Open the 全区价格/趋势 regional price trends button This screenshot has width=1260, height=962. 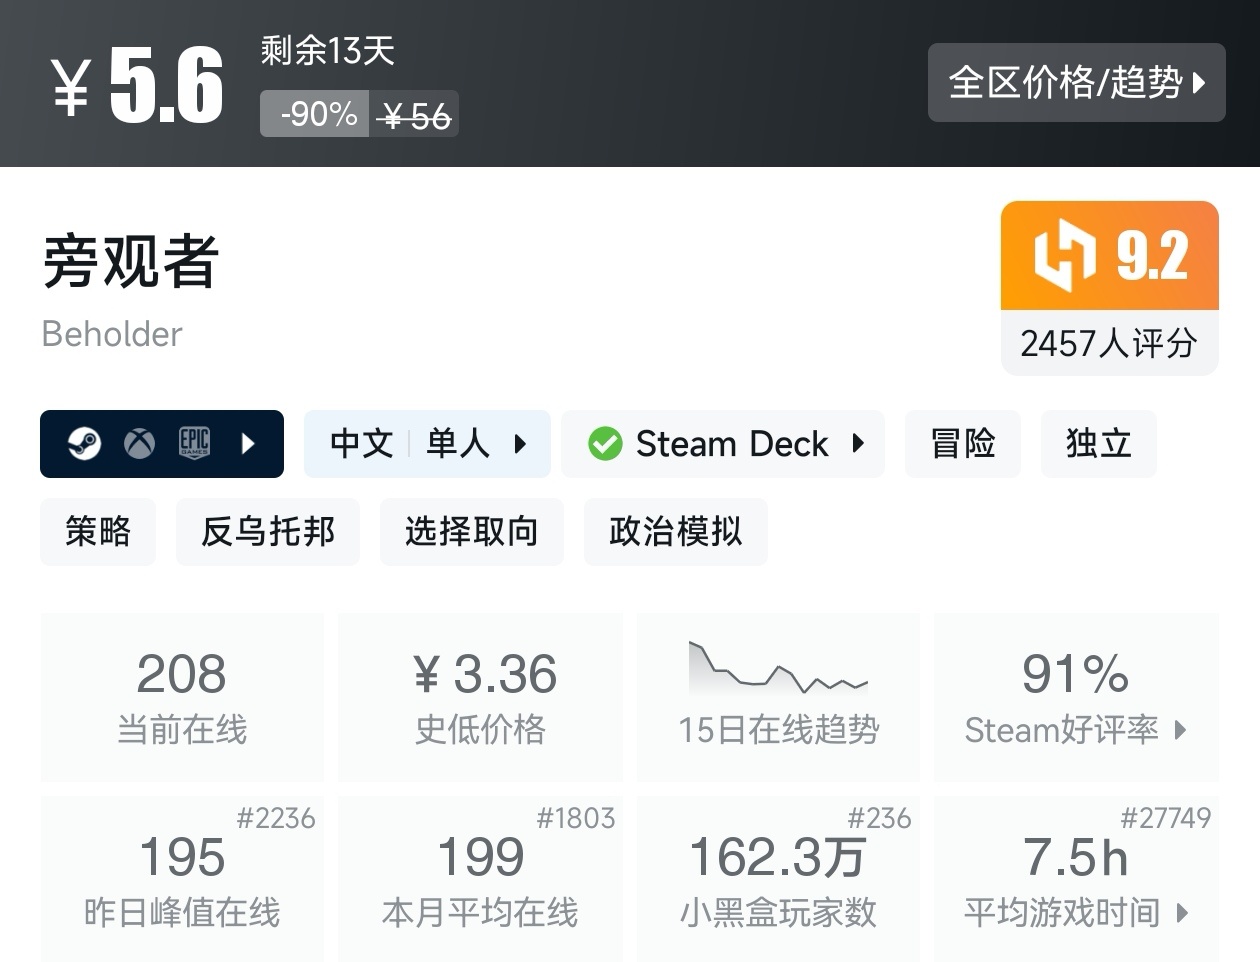tap(1076, 83)
